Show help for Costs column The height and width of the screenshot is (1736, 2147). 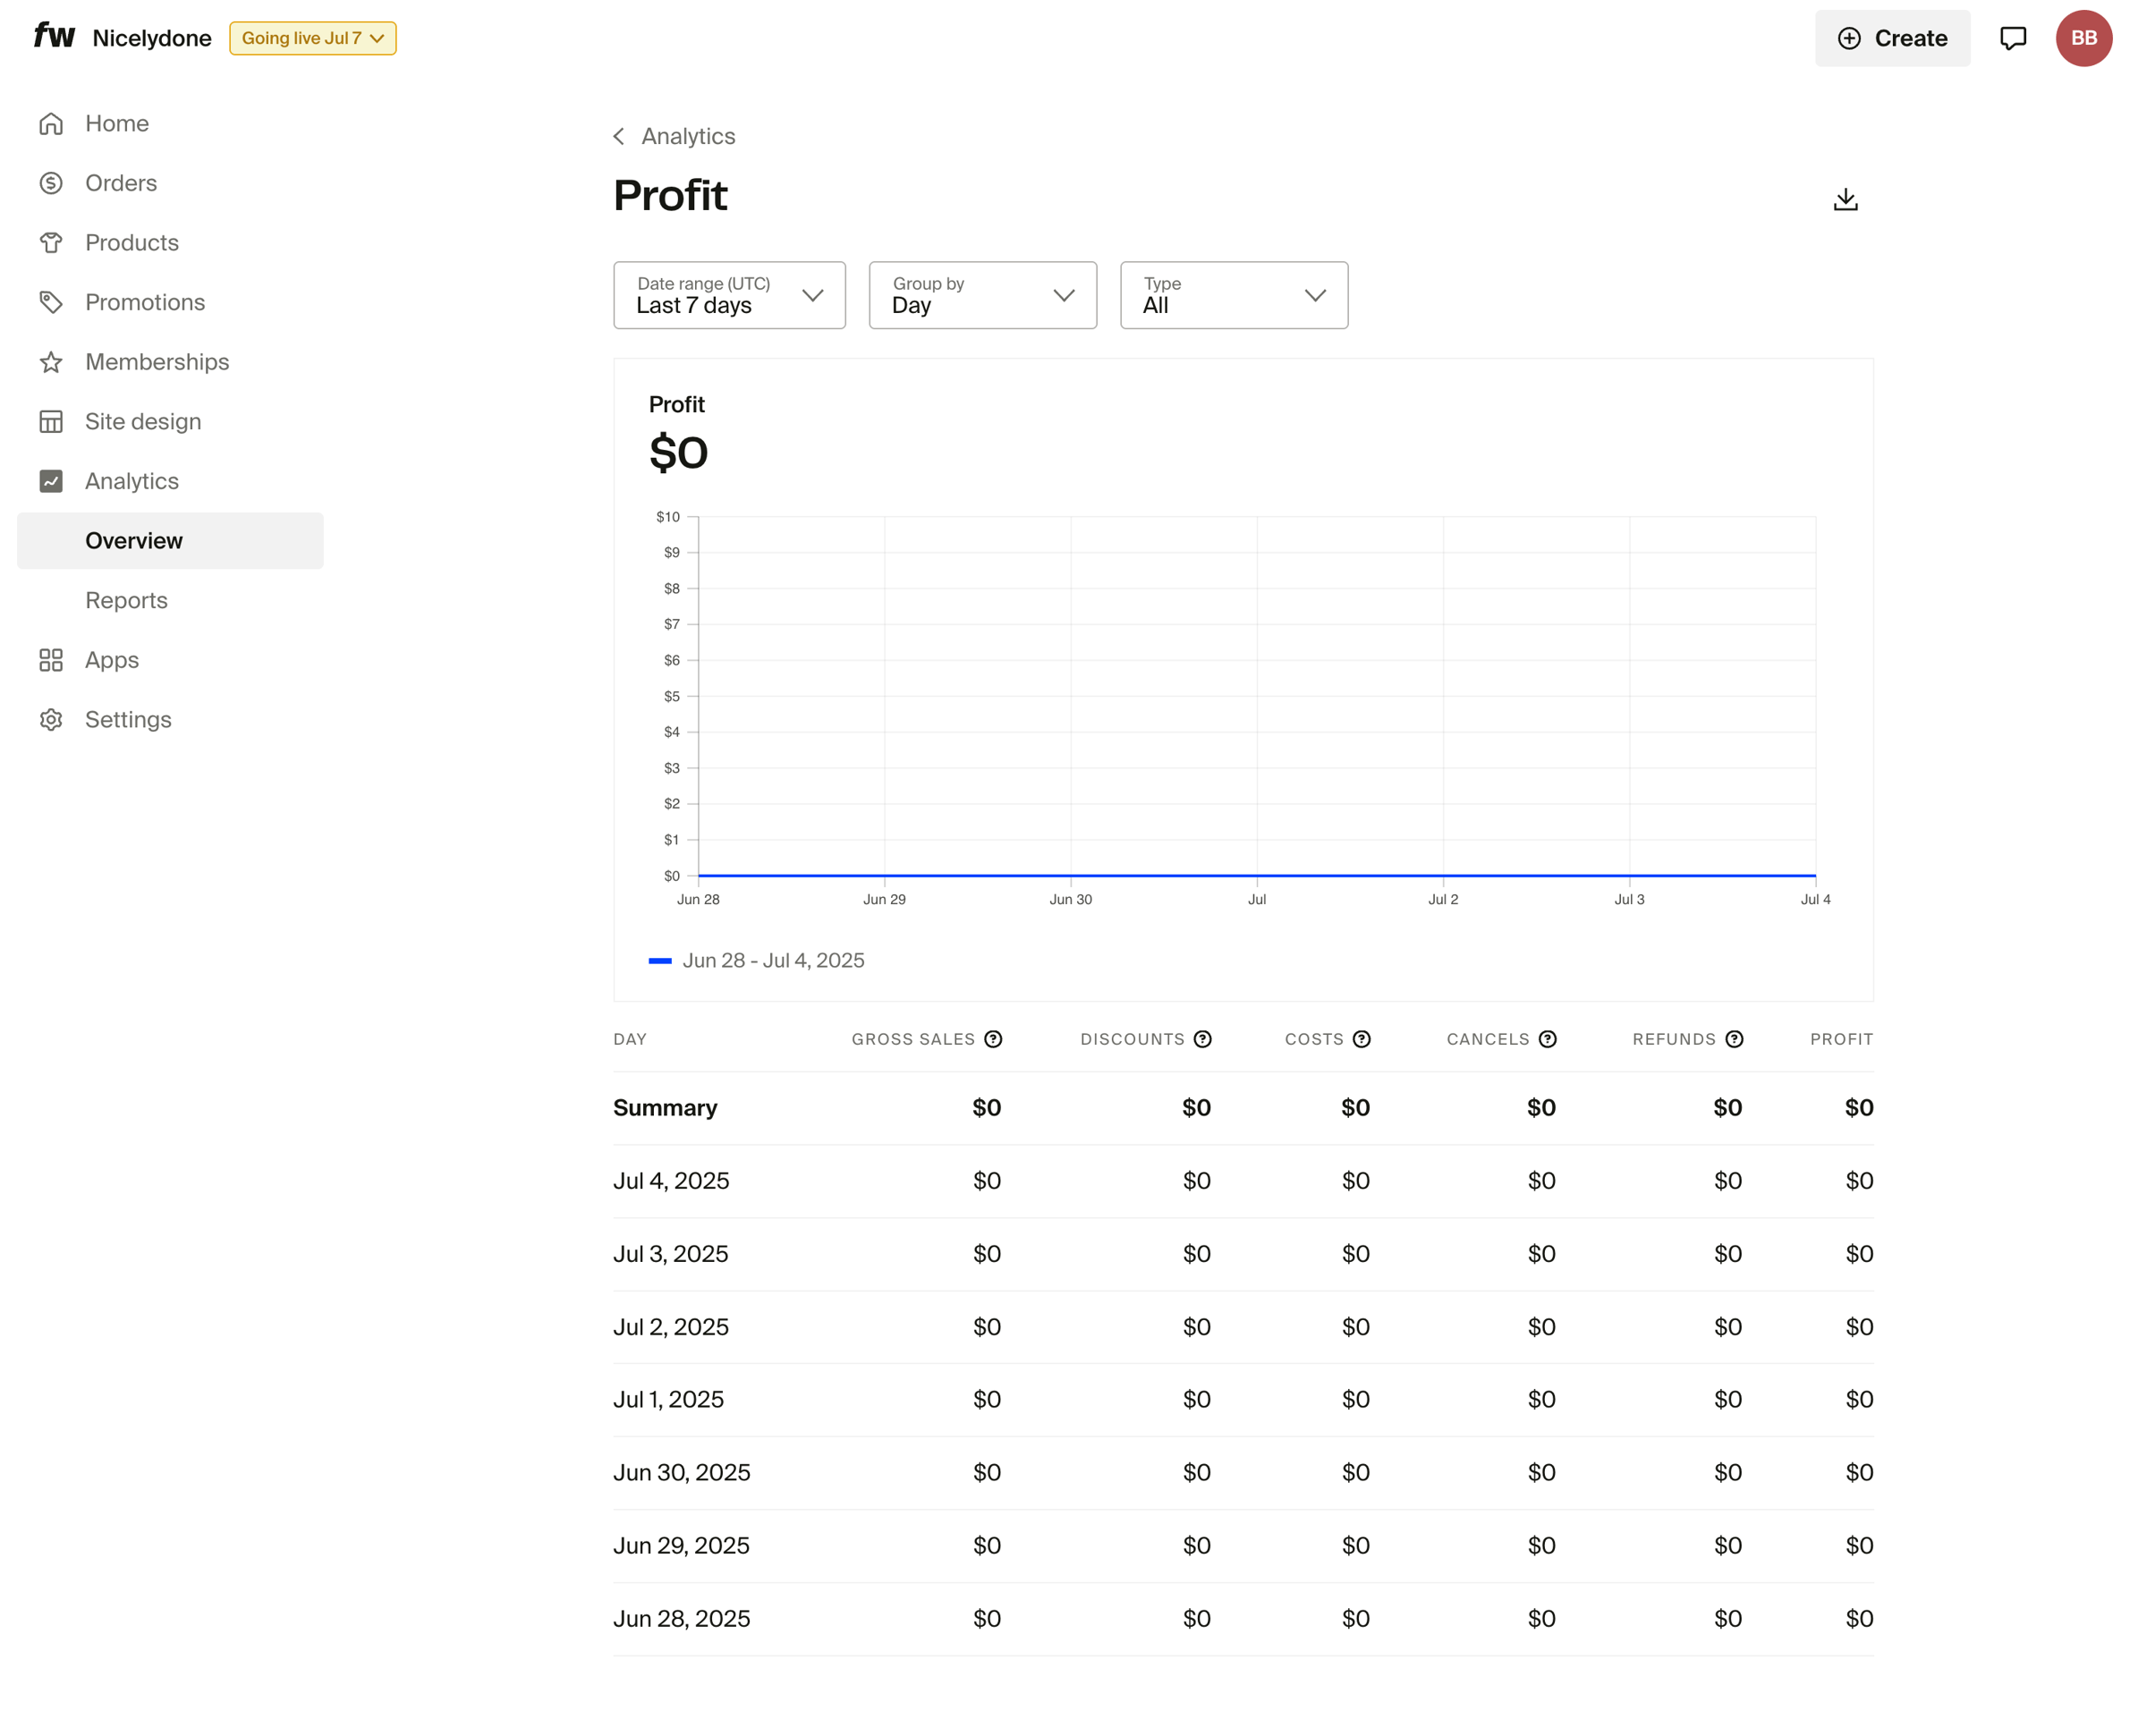click(x=1361, y=1039)
